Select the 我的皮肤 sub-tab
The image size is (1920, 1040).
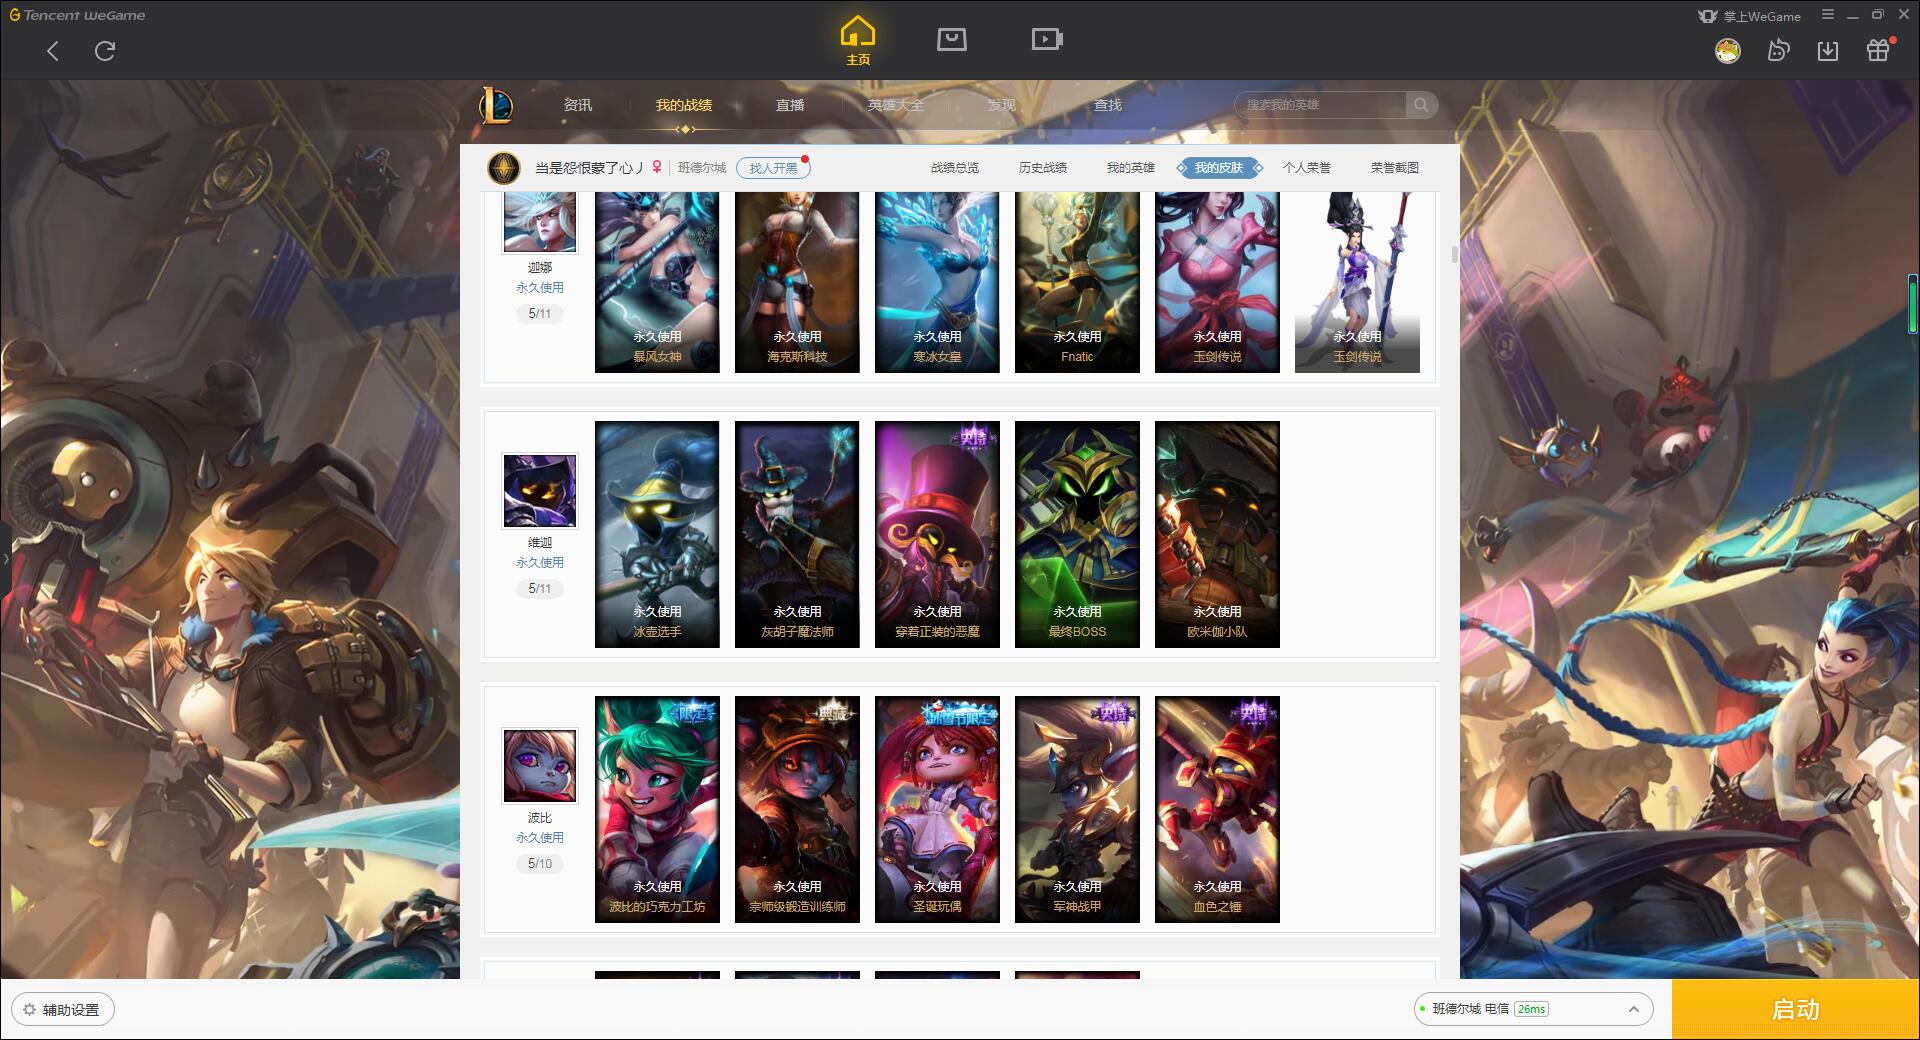coord(1219,168)
